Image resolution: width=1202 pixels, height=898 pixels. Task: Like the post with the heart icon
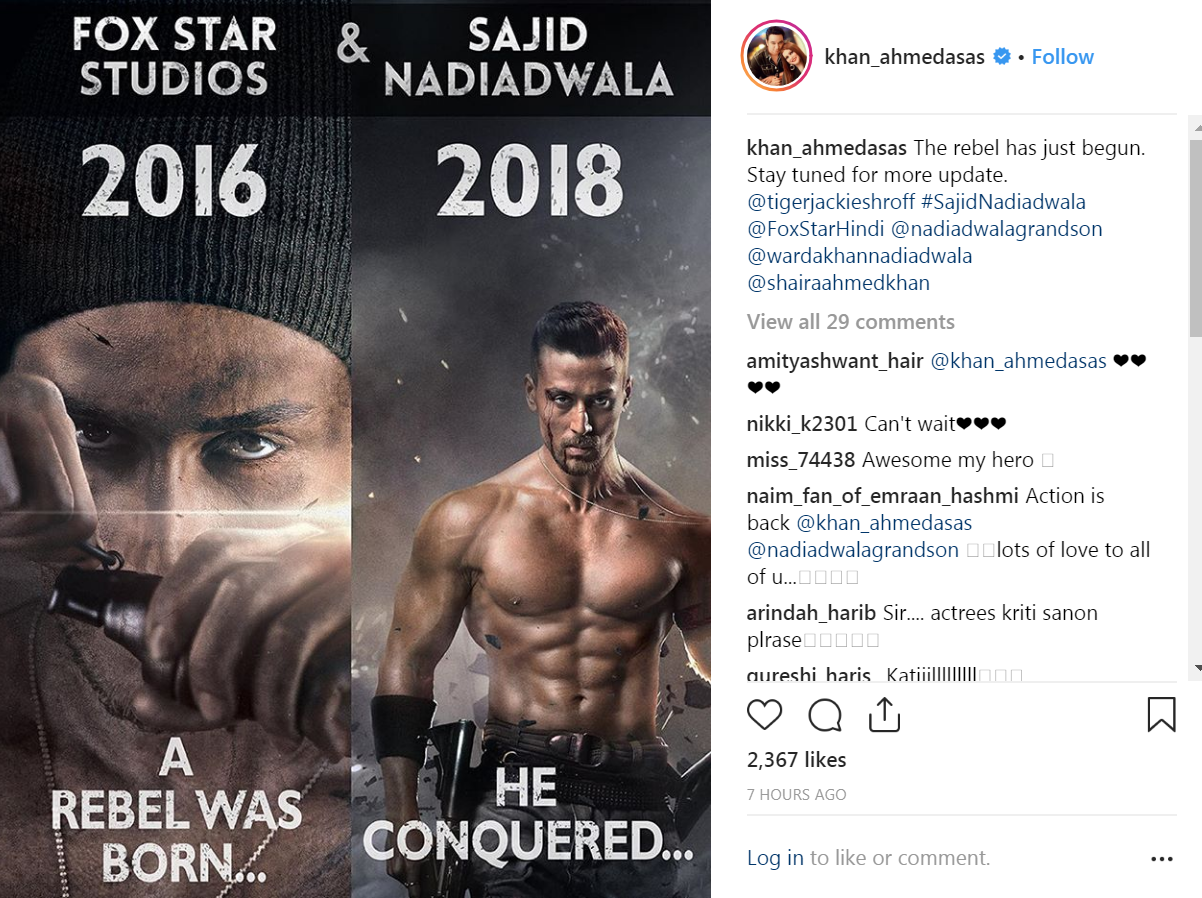click(765, 714)
